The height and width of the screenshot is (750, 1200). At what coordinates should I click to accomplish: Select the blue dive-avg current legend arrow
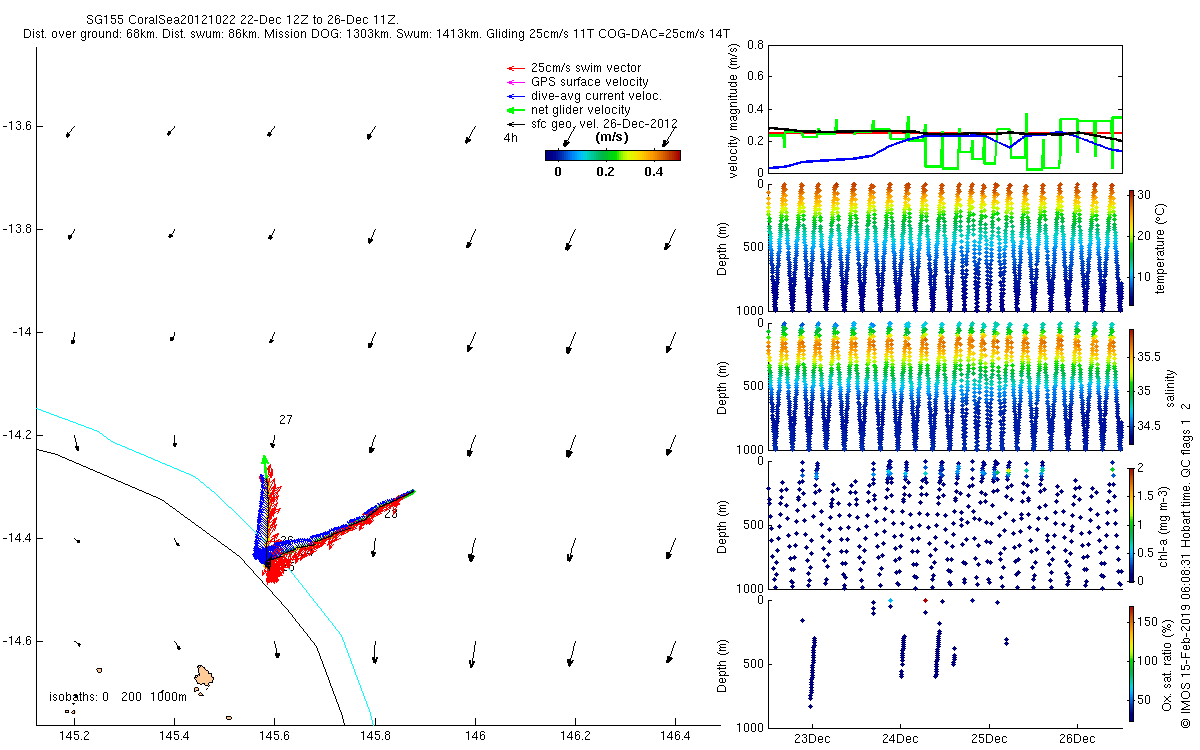point(515,96)
